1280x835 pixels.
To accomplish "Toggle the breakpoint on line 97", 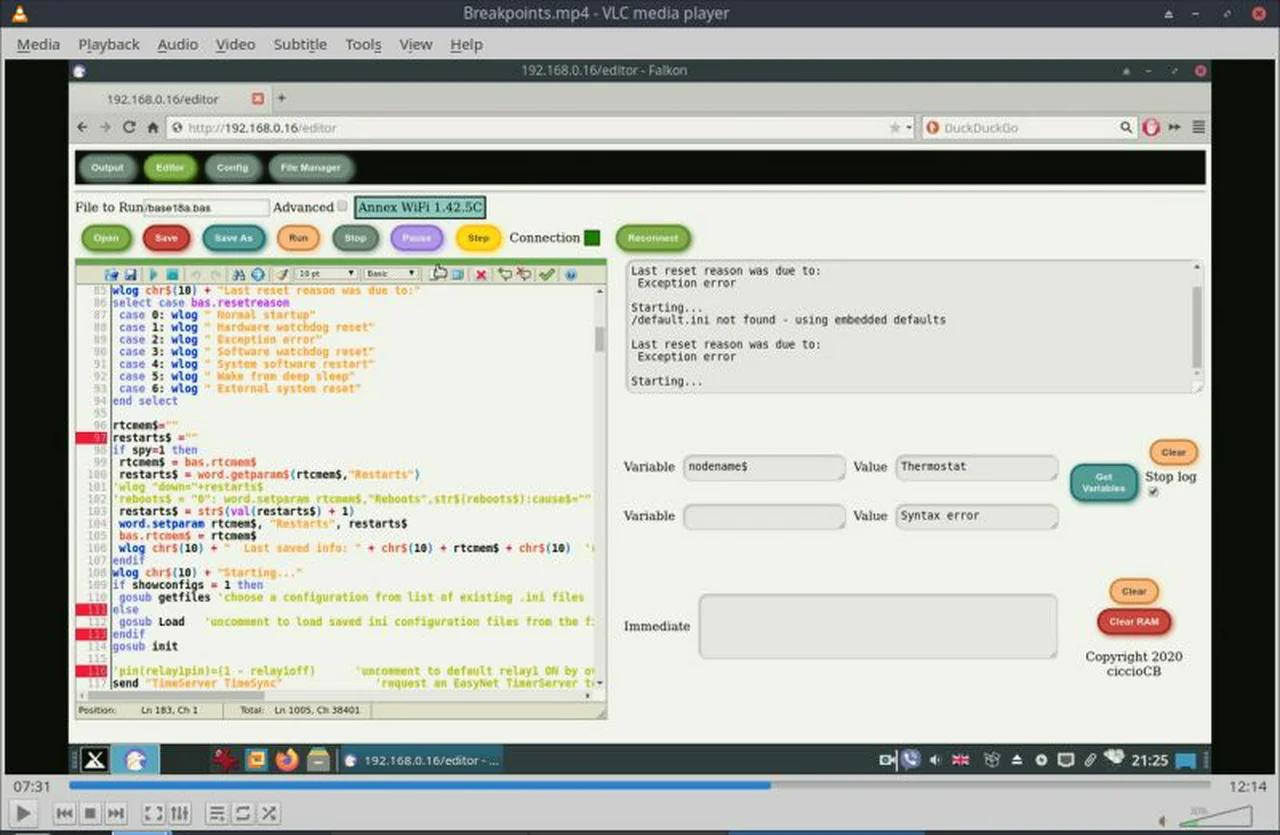I will tap(91, 437).
